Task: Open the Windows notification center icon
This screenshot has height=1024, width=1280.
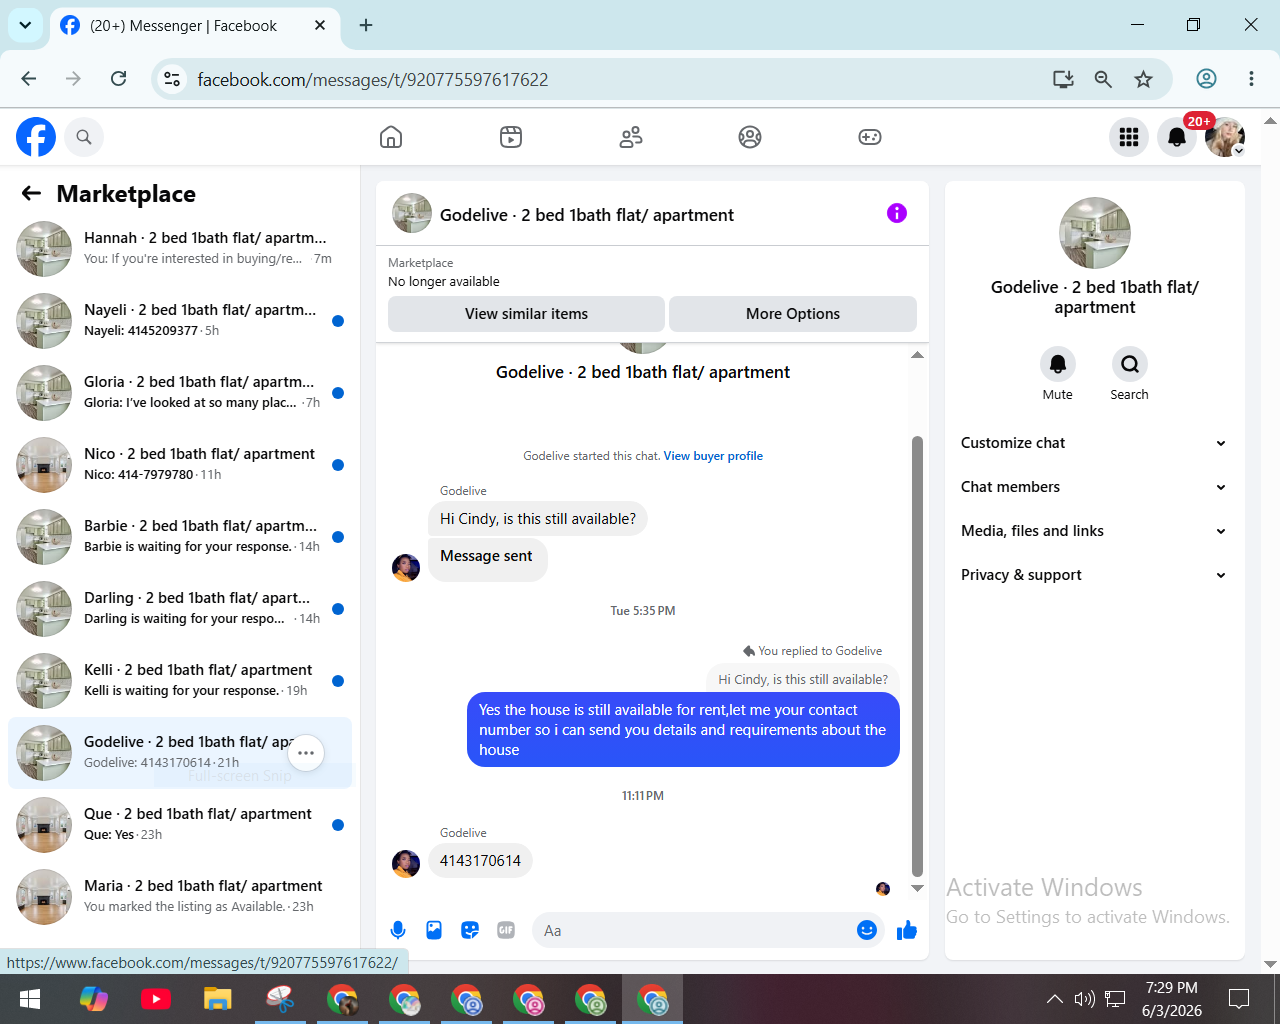Action: click(x=1239, y=999)
